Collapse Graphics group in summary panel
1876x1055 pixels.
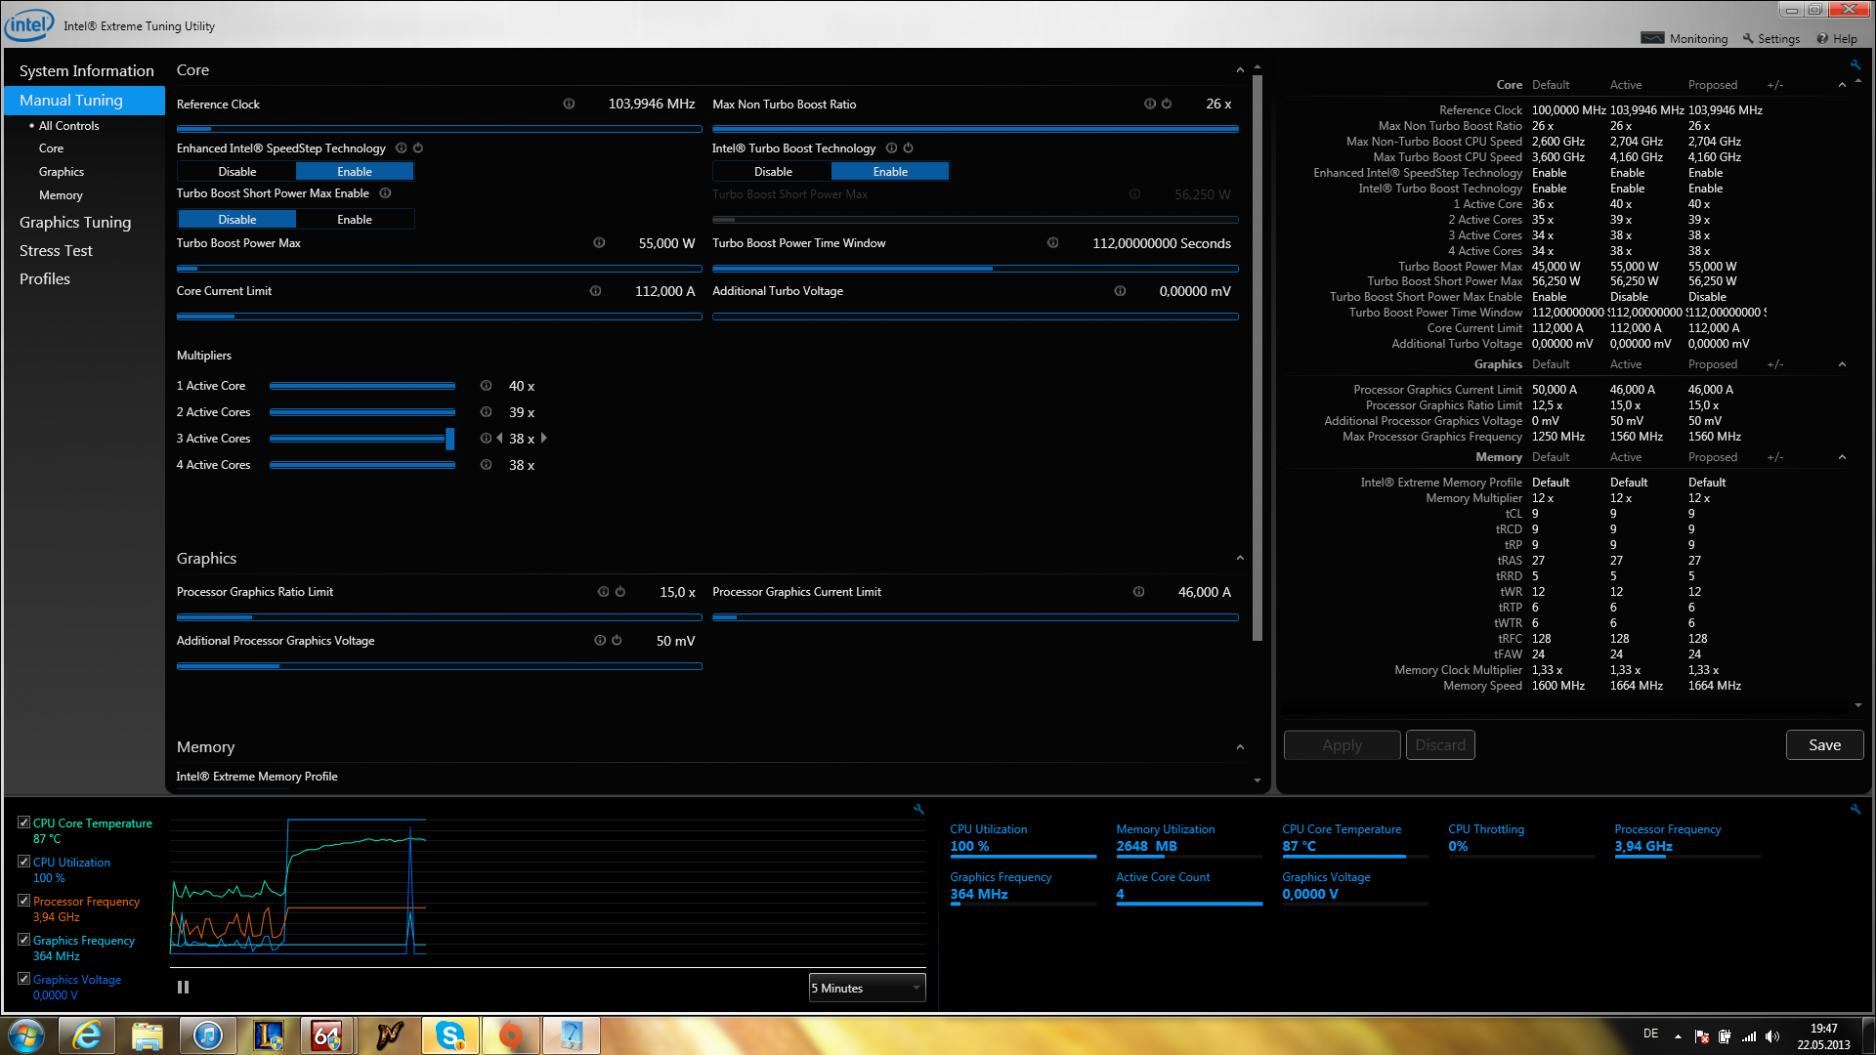click(1842, 364)
